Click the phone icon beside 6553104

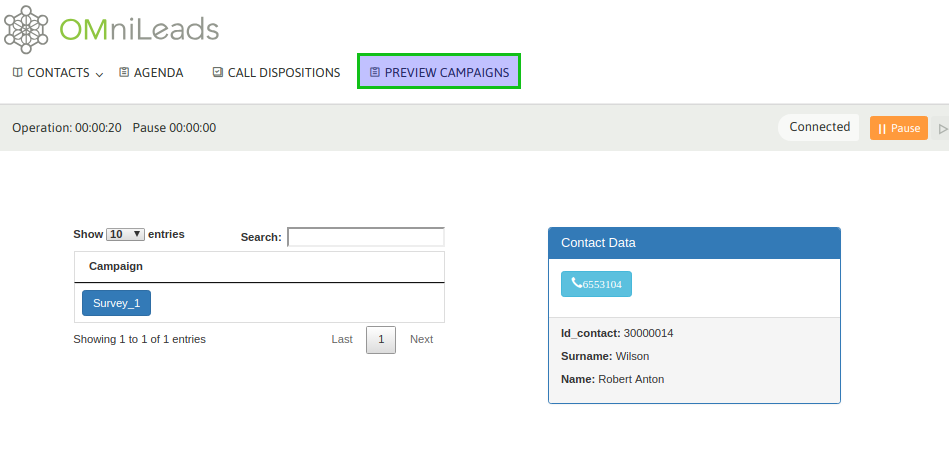(576, 284)
